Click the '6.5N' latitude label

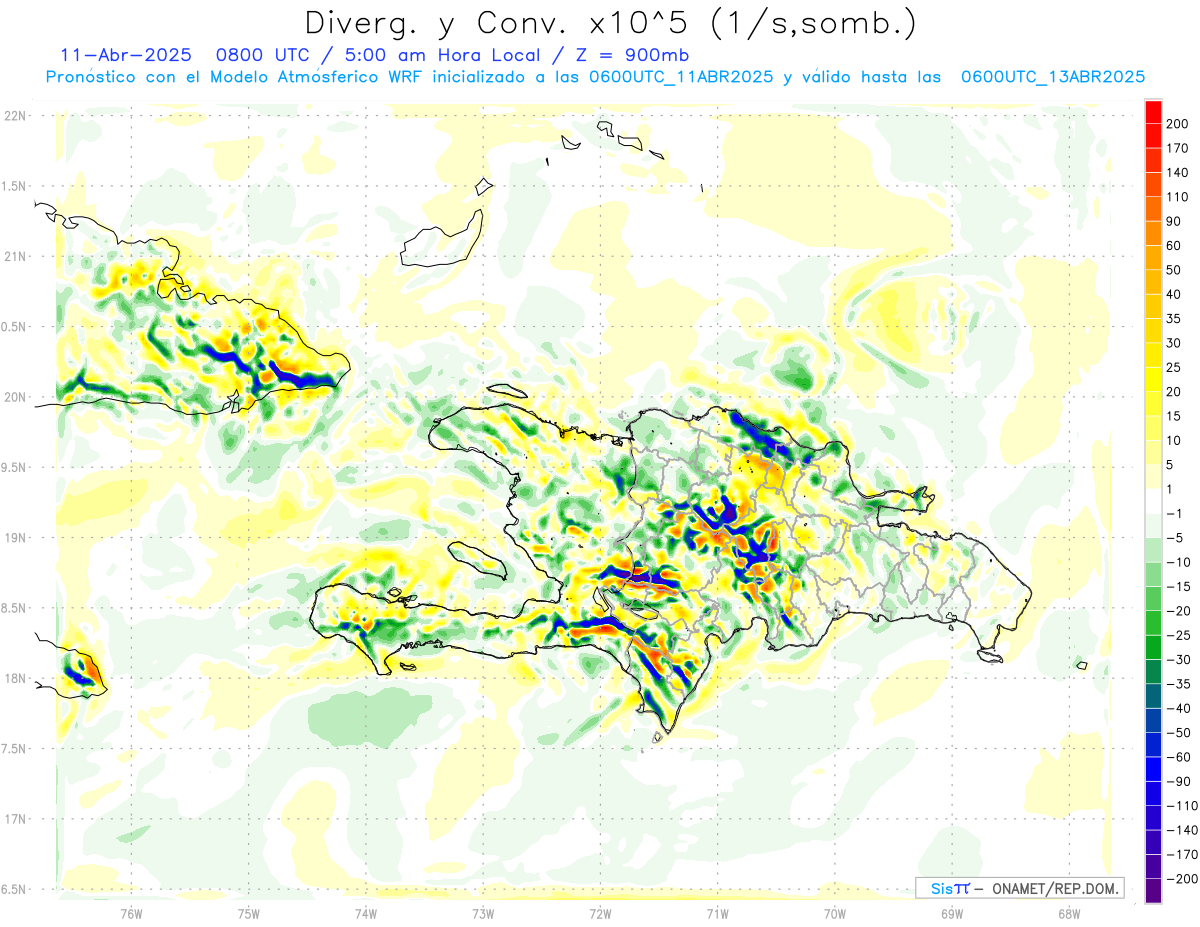[15, 889]
